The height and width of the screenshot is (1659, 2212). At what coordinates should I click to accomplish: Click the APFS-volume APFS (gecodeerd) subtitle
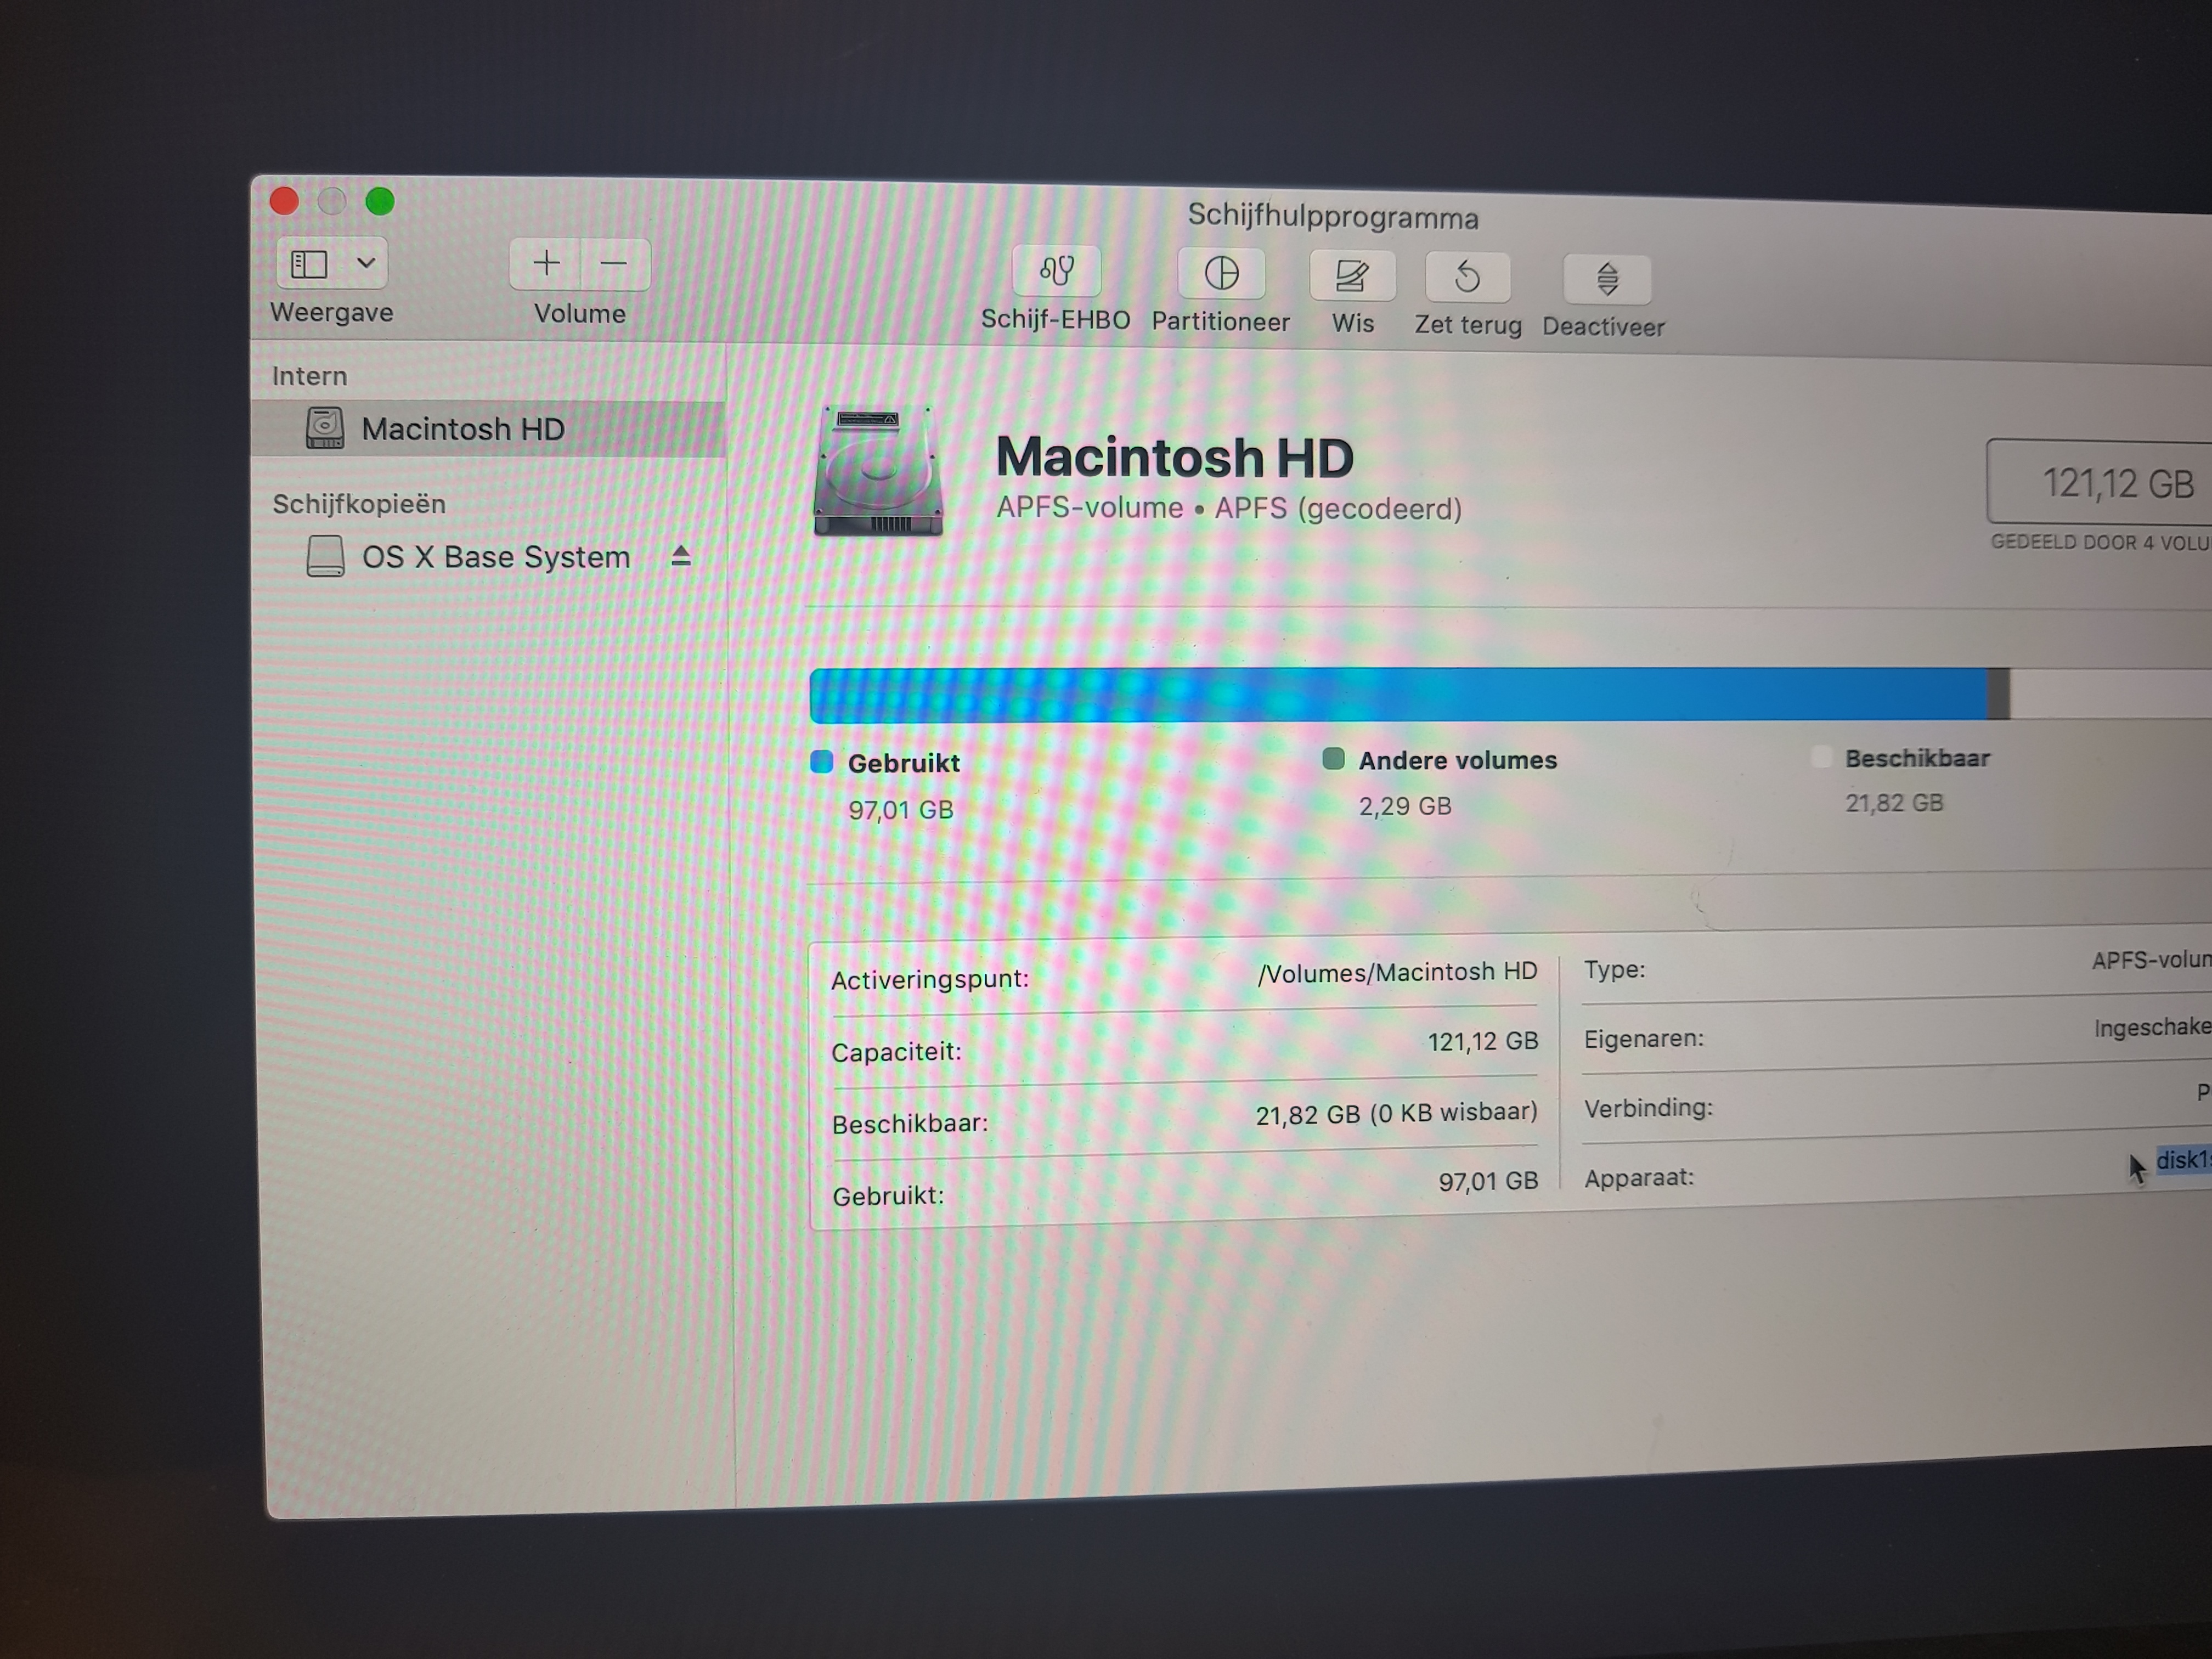[1229, 509]
